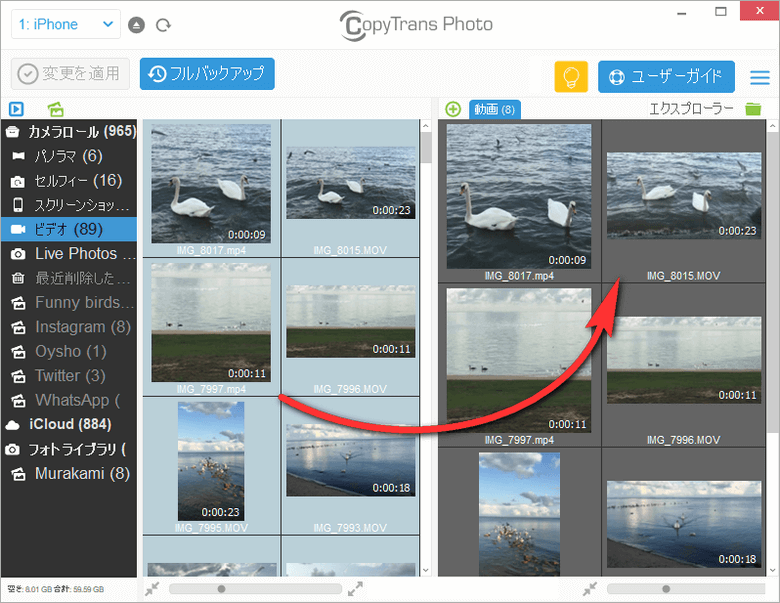Viewport: 780px width, 603px height.
Task: Click the フルバックアップ full backup button
Action: [207, 74]
